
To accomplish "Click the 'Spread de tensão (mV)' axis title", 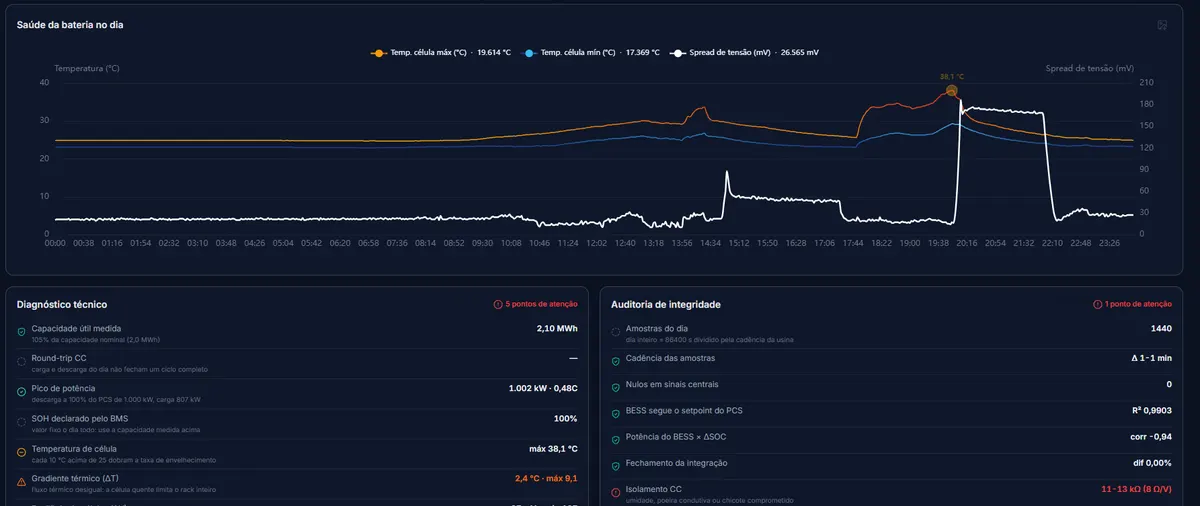I will [1090, 69].
